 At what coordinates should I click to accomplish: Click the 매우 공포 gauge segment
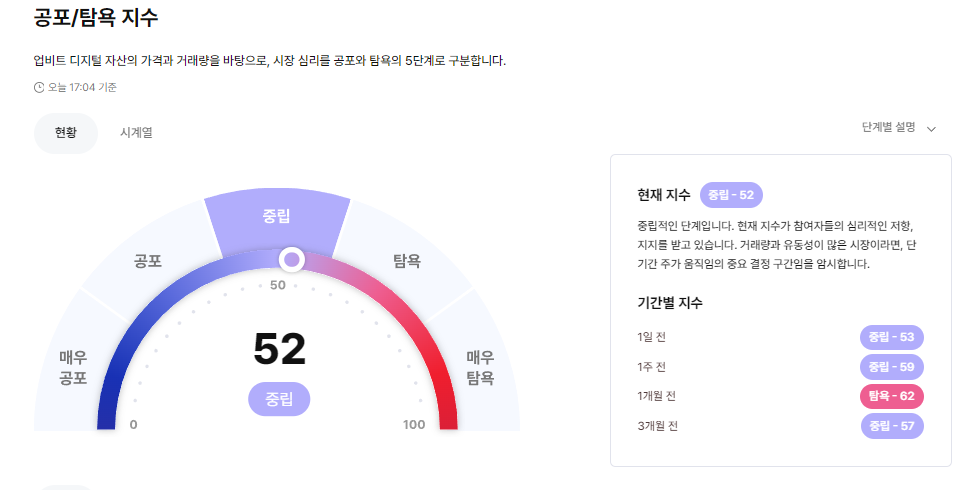click(x=73, y=368)
